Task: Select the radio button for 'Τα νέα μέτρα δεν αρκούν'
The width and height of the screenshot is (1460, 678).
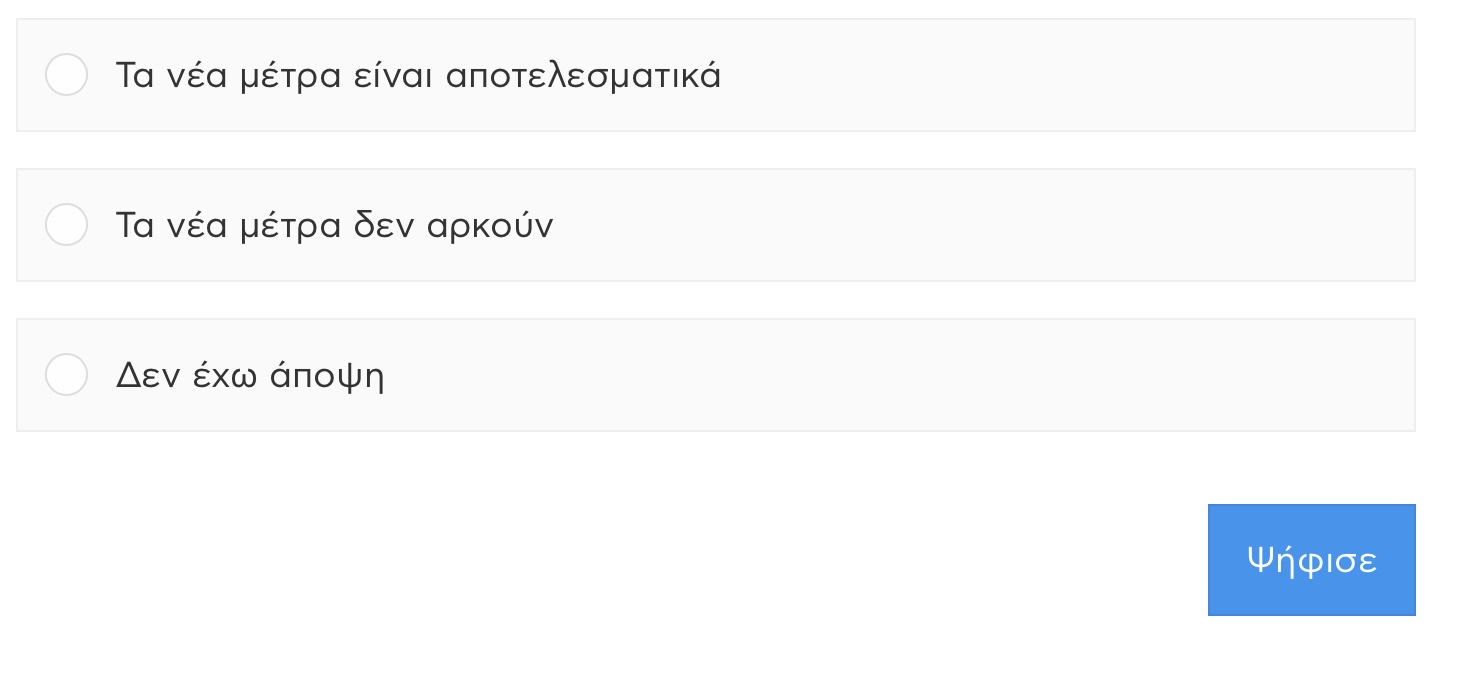Action: [x=66, y=225]
